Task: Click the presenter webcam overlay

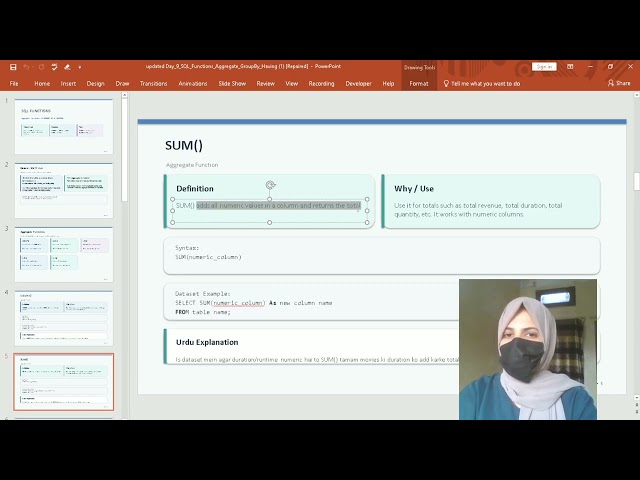Action: (x=528, y=349)
